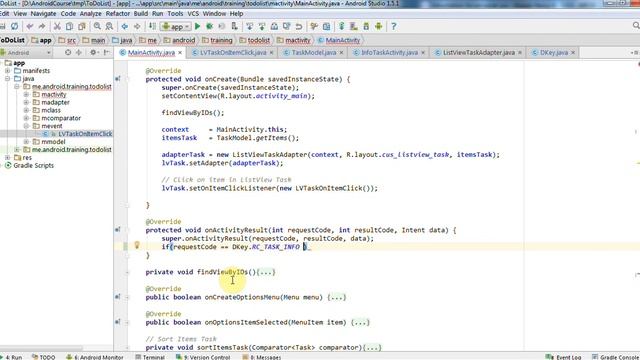This screenshot has height=360, width=640.
Task: Expand the mmodel package
Action: coord(26,142)
